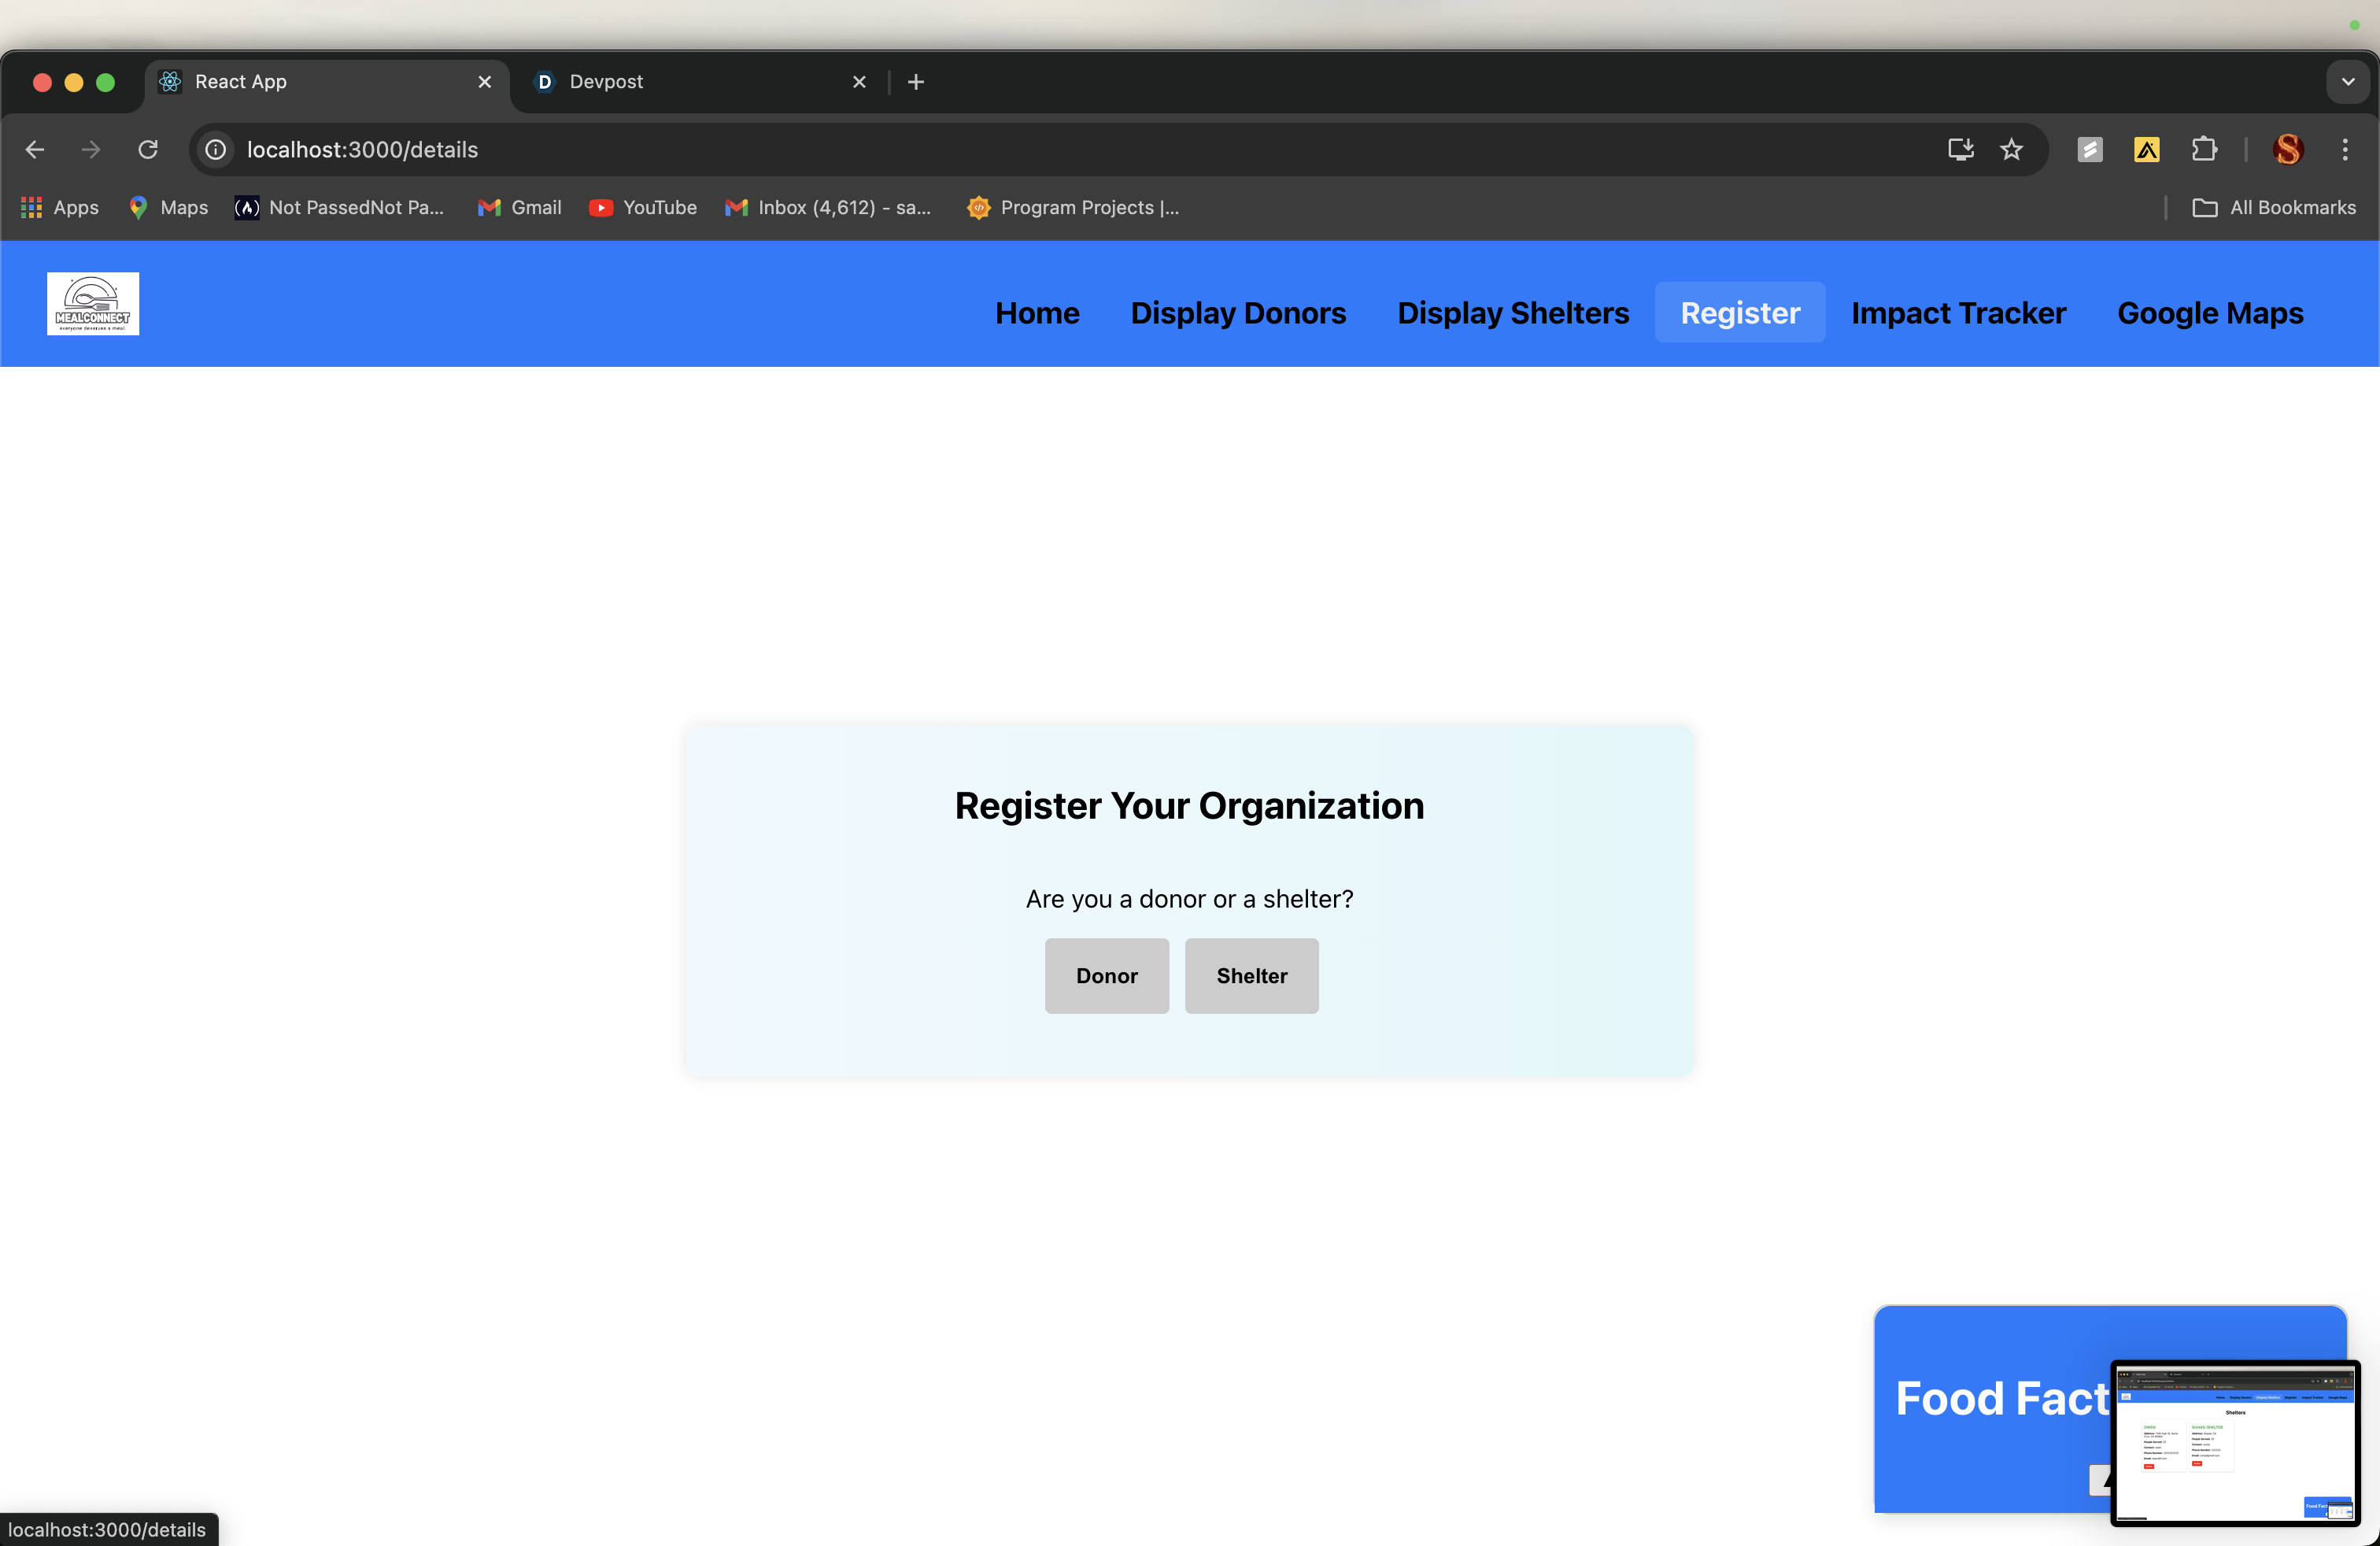Click the address bar URL field
The height and width of the screenshot is (1546, 2380).
(x=1000, y=150)
